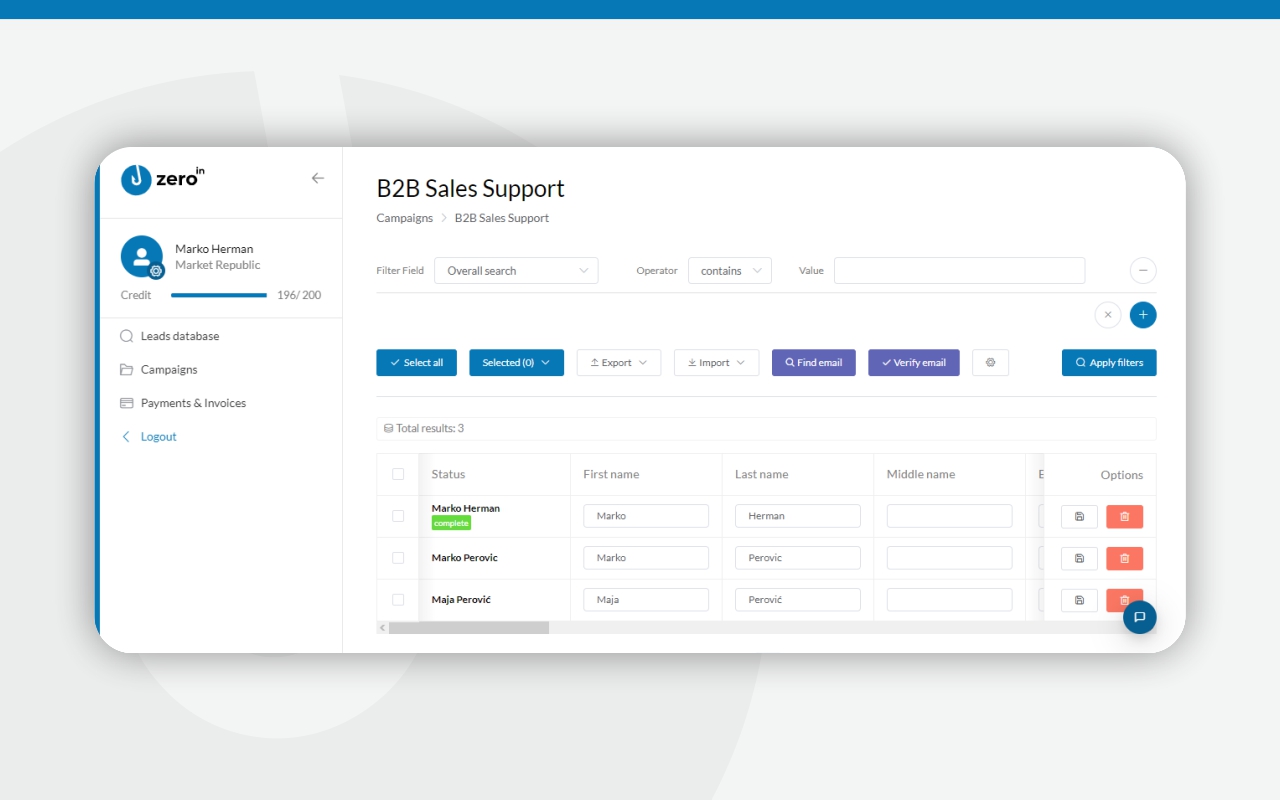
Task: Click the Apply filters button
Action: [1109, 362]
